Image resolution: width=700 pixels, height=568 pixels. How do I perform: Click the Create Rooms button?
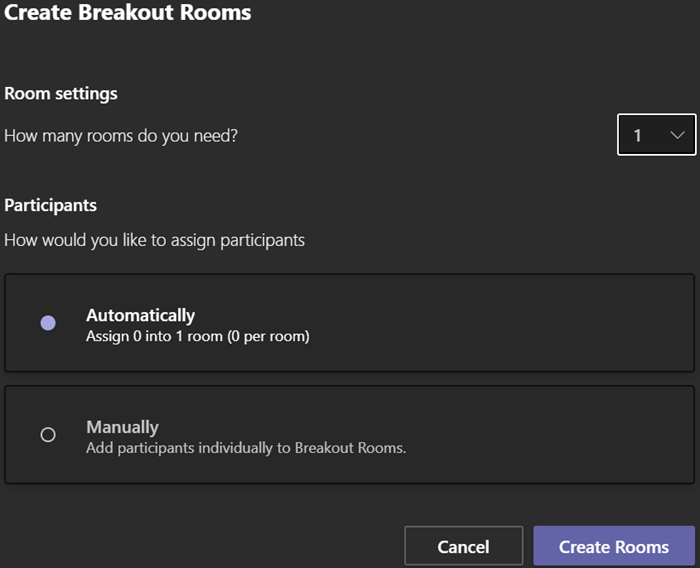(x=614, y=547)
